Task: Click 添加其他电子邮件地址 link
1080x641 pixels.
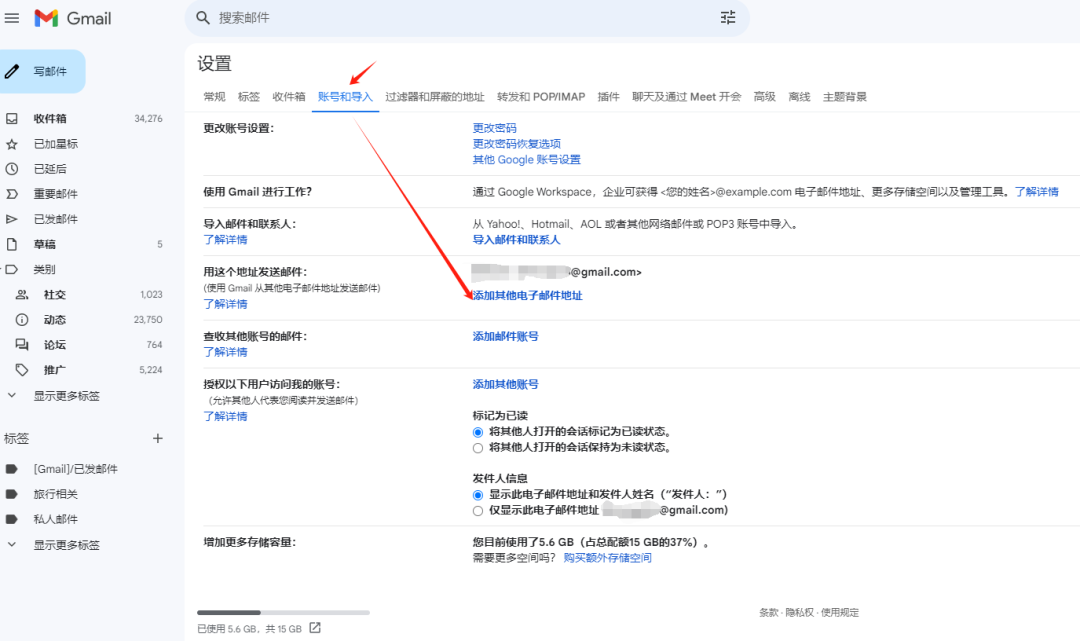Action: (x=528, y=295)
